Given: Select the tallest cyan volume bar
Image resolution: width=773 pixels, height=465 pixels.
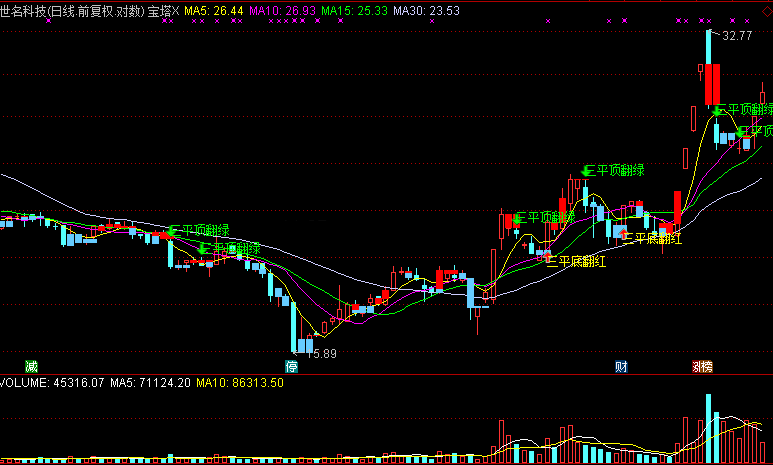Looking at the screenshot, I should 709,428.
